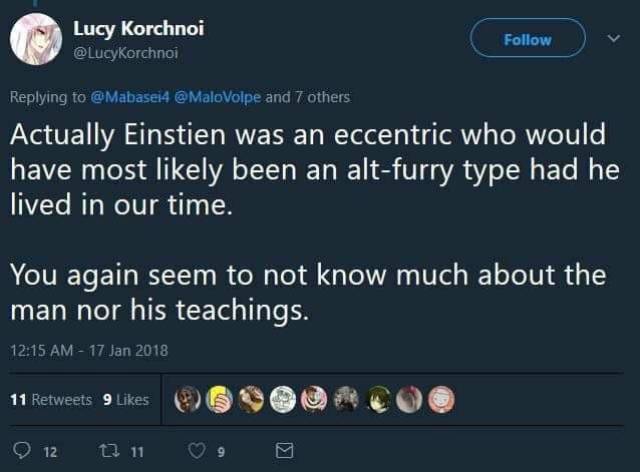Screen dimensions: 640x472
Task: Click the last pink liker avatar
Action: (x=441, y=399)
